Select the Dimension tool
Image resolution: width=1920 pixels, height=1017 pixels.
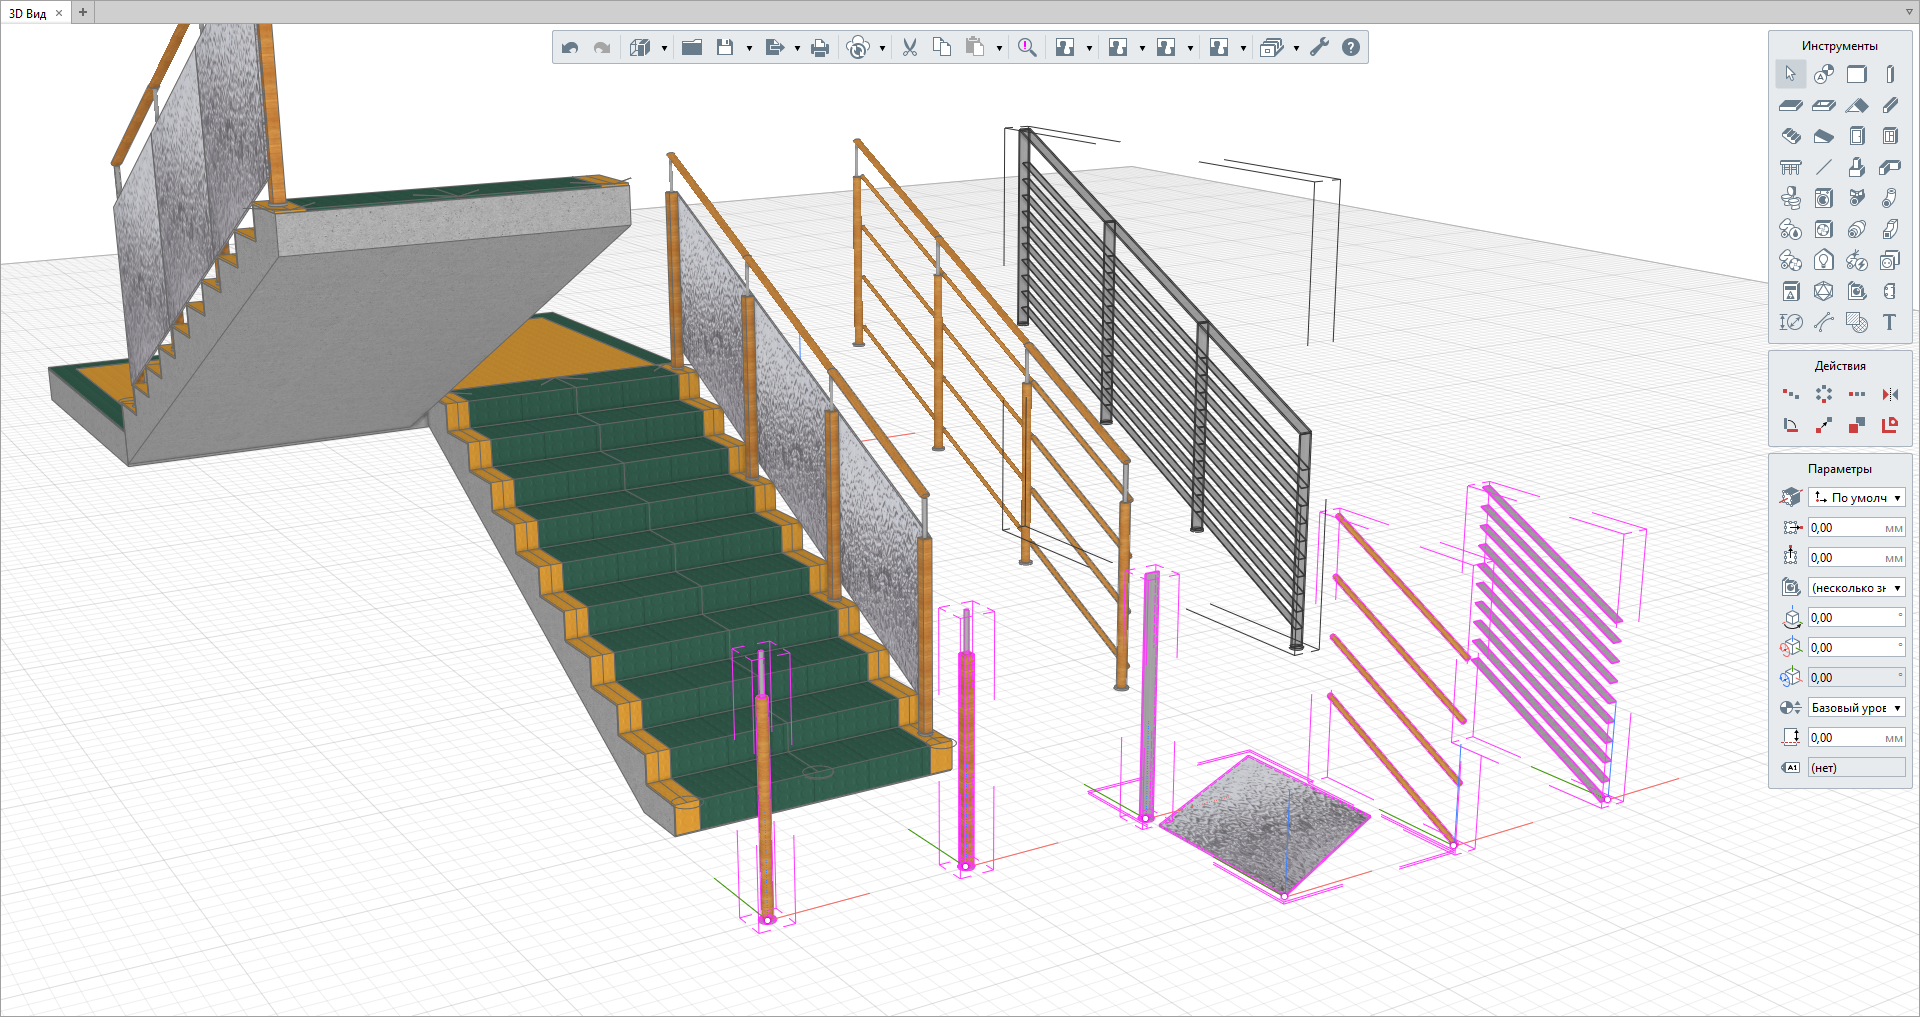(1791, 322)
